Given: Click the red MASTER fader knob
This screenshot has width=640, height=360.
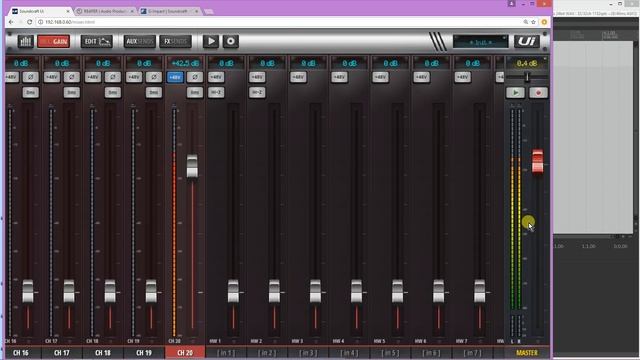Looking at the screenshot, I should (x=538, y=161).
